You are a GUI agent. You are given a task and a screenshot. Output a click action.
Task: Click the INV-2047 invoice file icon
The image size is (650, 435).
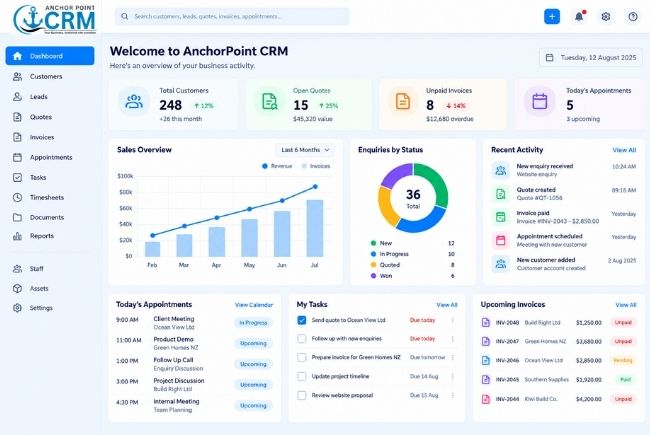click(x=485, y=341)
